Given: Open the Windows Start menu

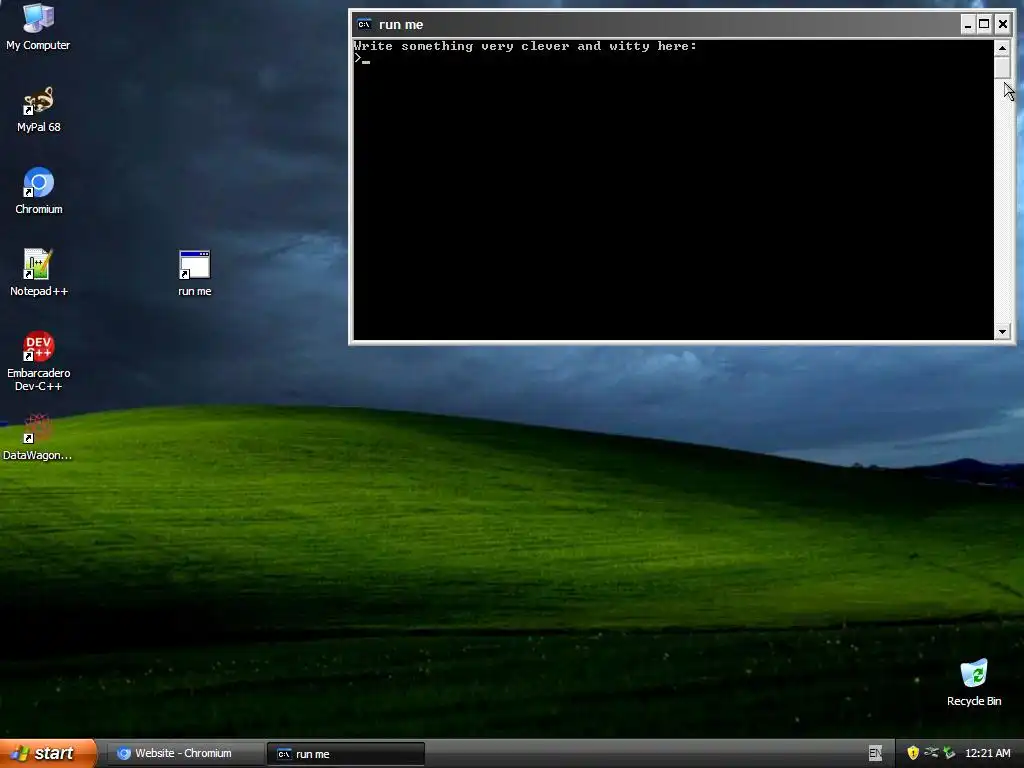Looking at the screenshot, I should click(x=48, y=753).
